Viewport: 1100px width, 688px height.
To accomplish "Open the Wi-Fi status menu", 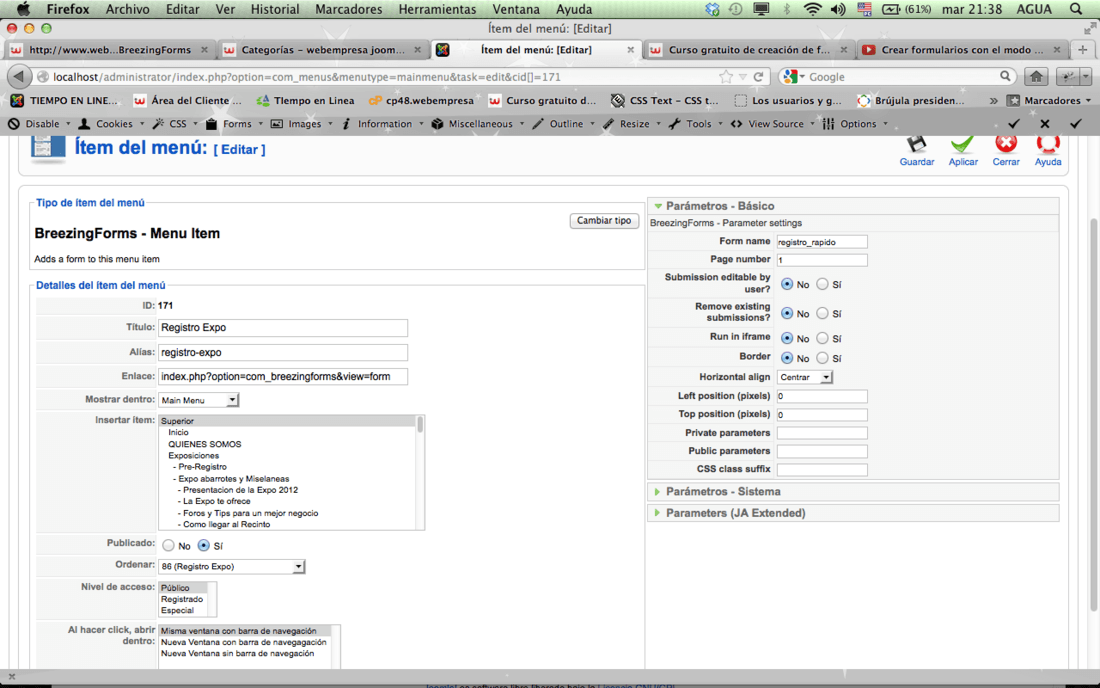I will 812,9.
